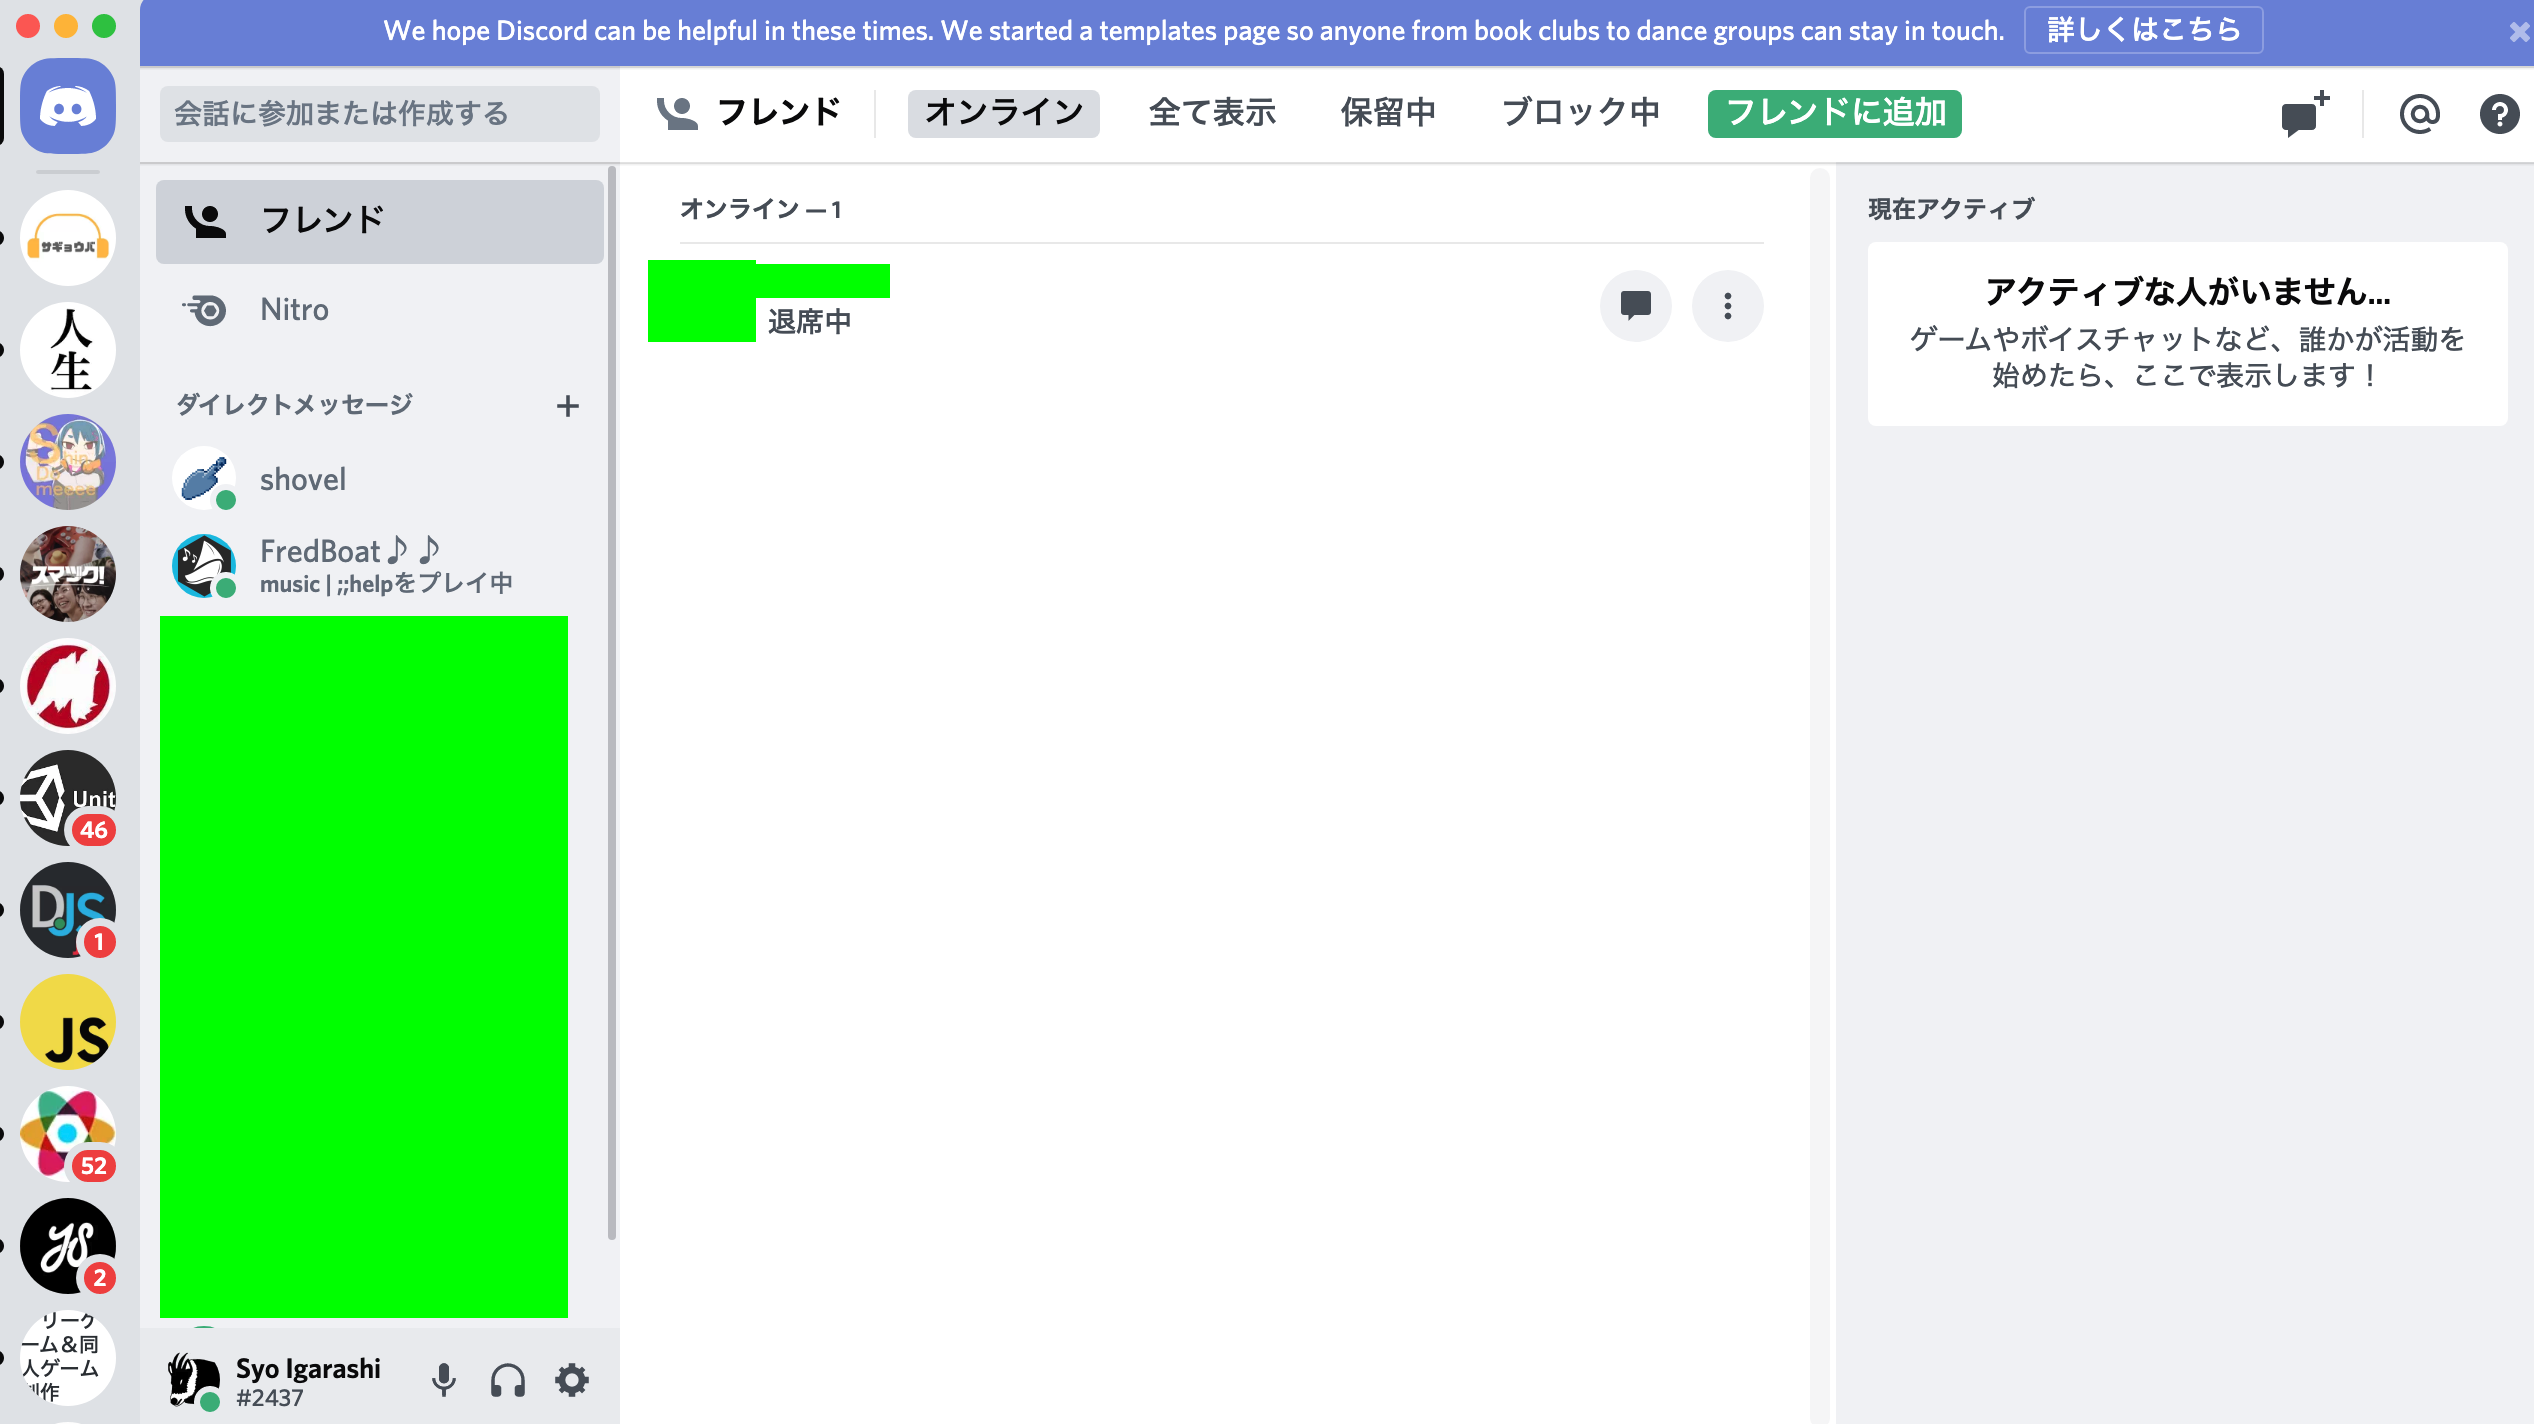Open more options three-dot menu for friend
Image resolution: width=2534 pixels, height=1424 pixels.
(1727, 306)
